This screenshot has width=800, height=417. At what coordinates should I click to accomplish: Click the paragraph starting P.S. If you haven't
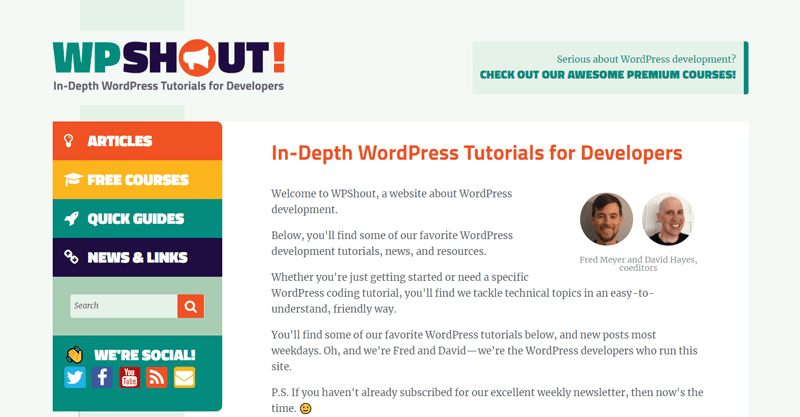[487, 400]
